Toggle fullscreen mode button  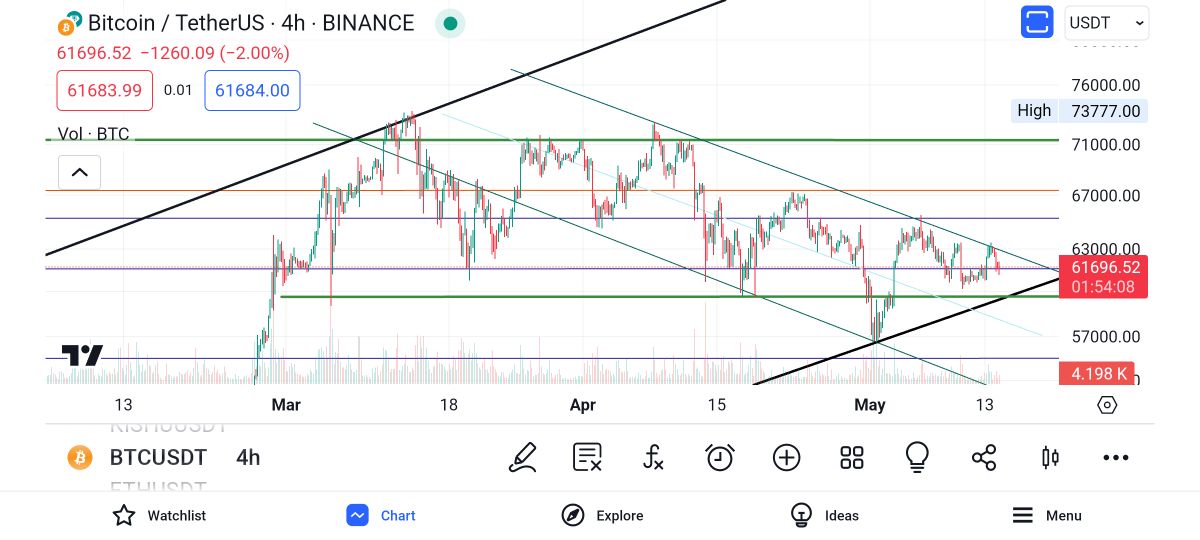tap(1037, 22)
